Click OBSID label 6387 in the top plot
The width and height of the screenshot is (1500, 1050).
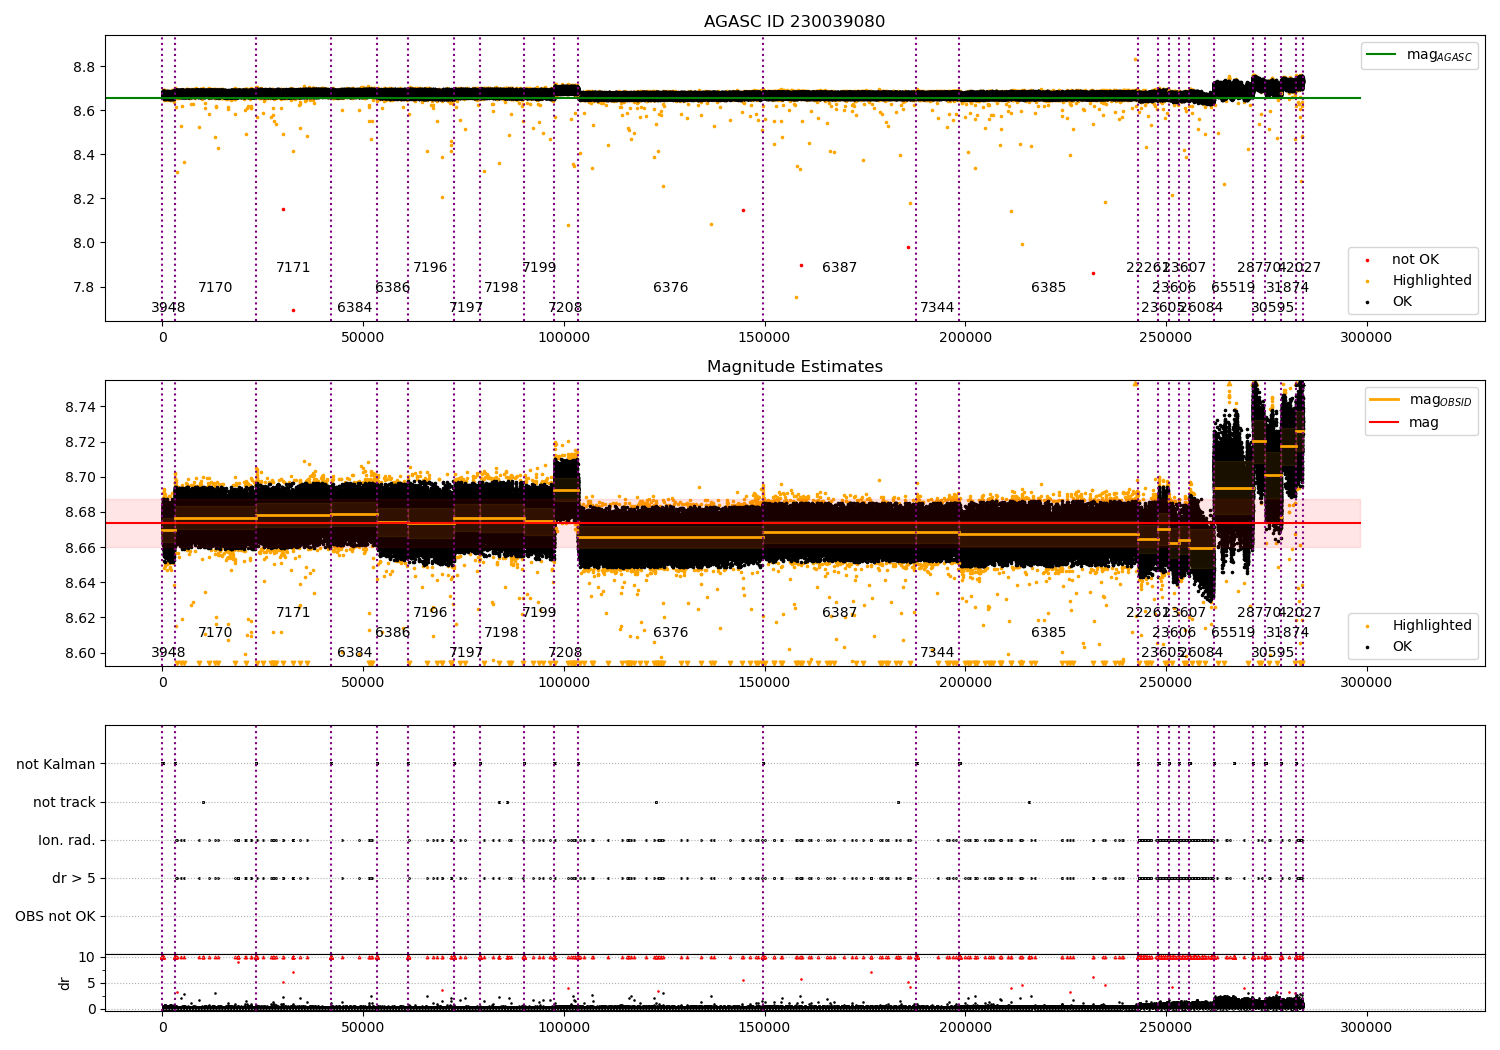coord(839,268)
